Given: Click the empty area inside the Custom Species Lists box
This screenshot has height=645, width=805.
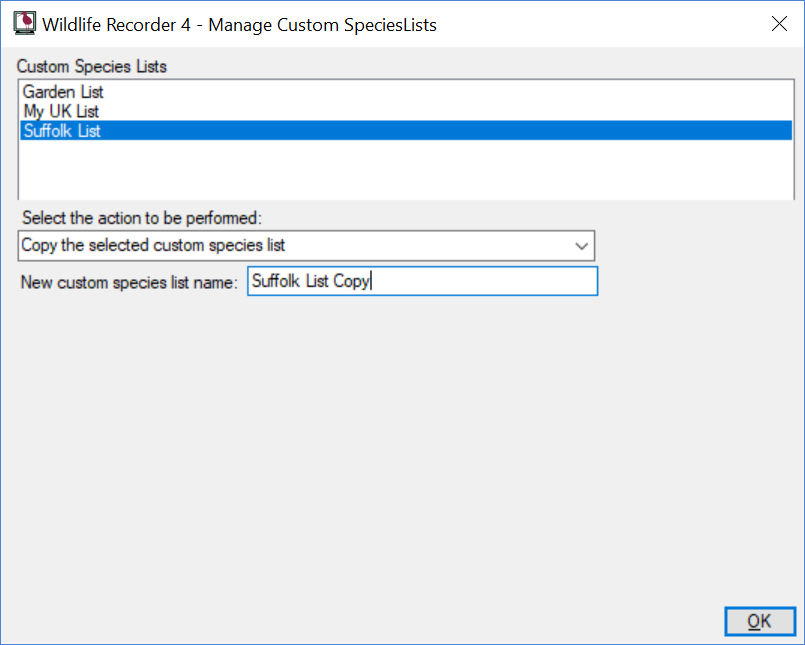Looking at the screenshot, I should [x=406, y=169].
